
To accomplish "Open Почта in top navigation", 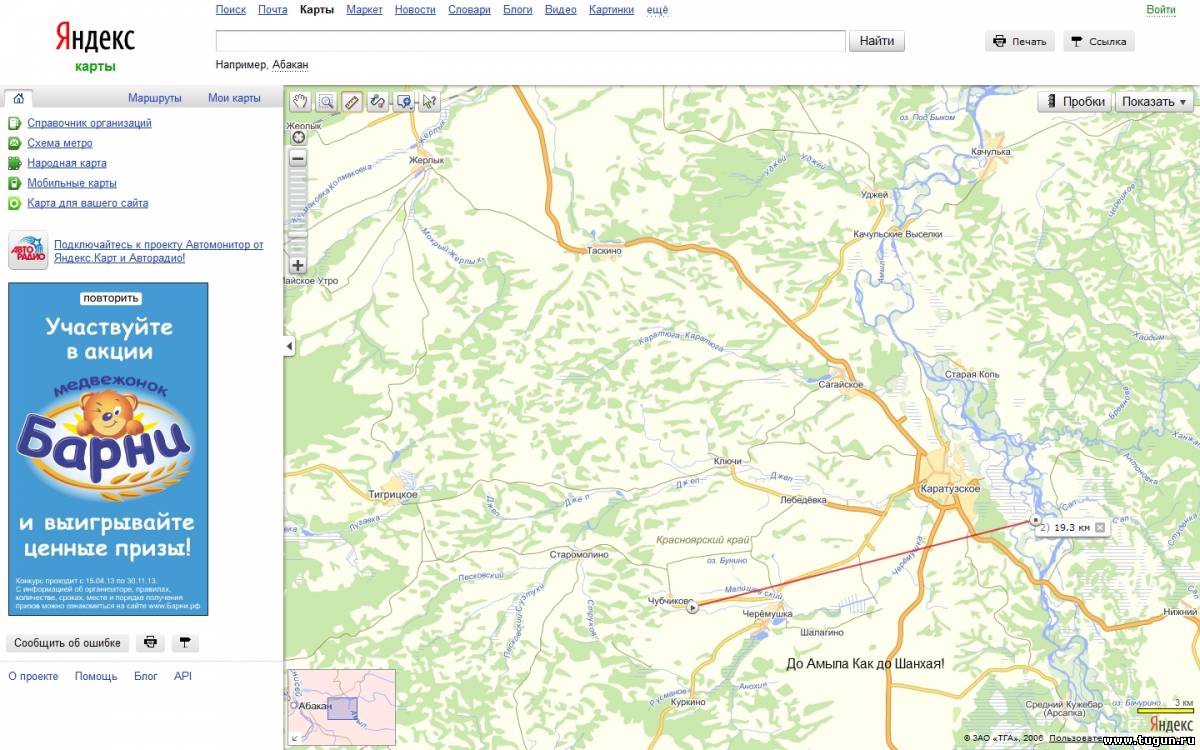I will 273,10.
